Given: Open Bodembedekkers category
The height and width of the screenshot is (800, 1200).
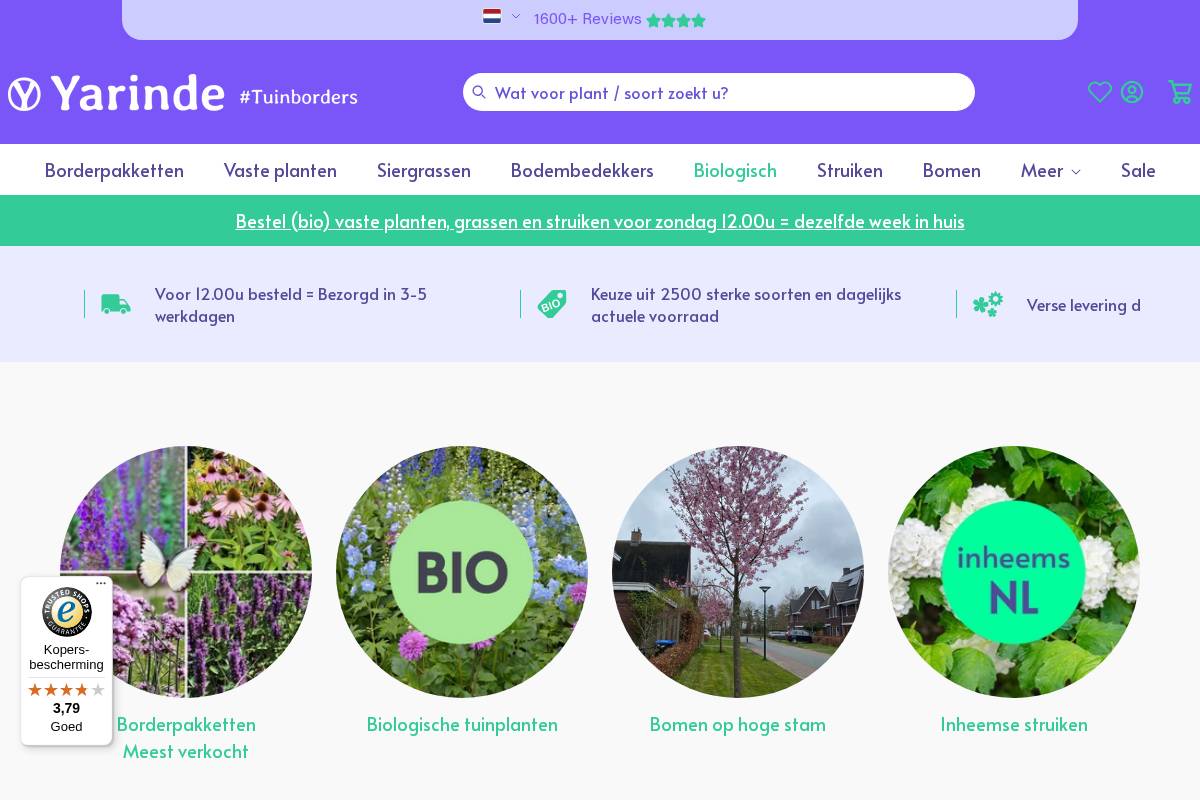Looking at the screenshot, I should 582,170.
